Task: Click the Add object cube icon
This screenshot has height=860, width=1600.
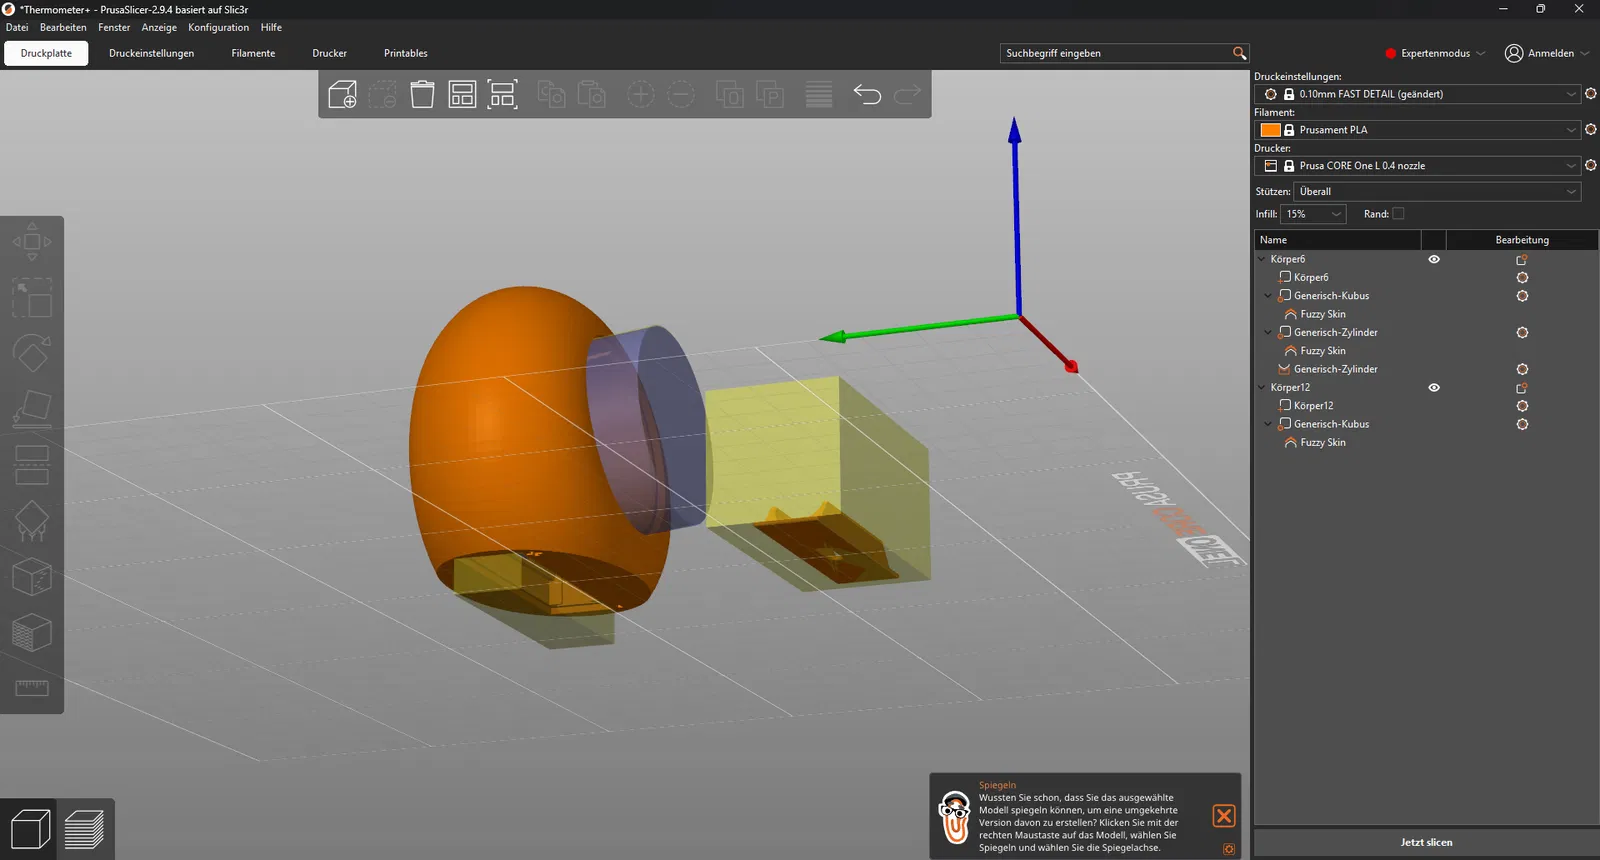Action: [x=343, y=95]
